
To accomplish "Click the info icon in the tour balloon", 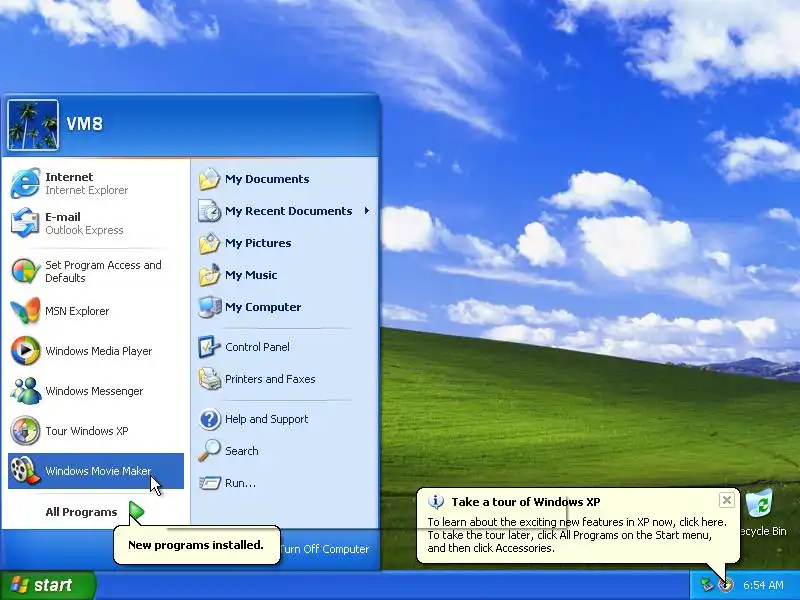I will (436, 502).
